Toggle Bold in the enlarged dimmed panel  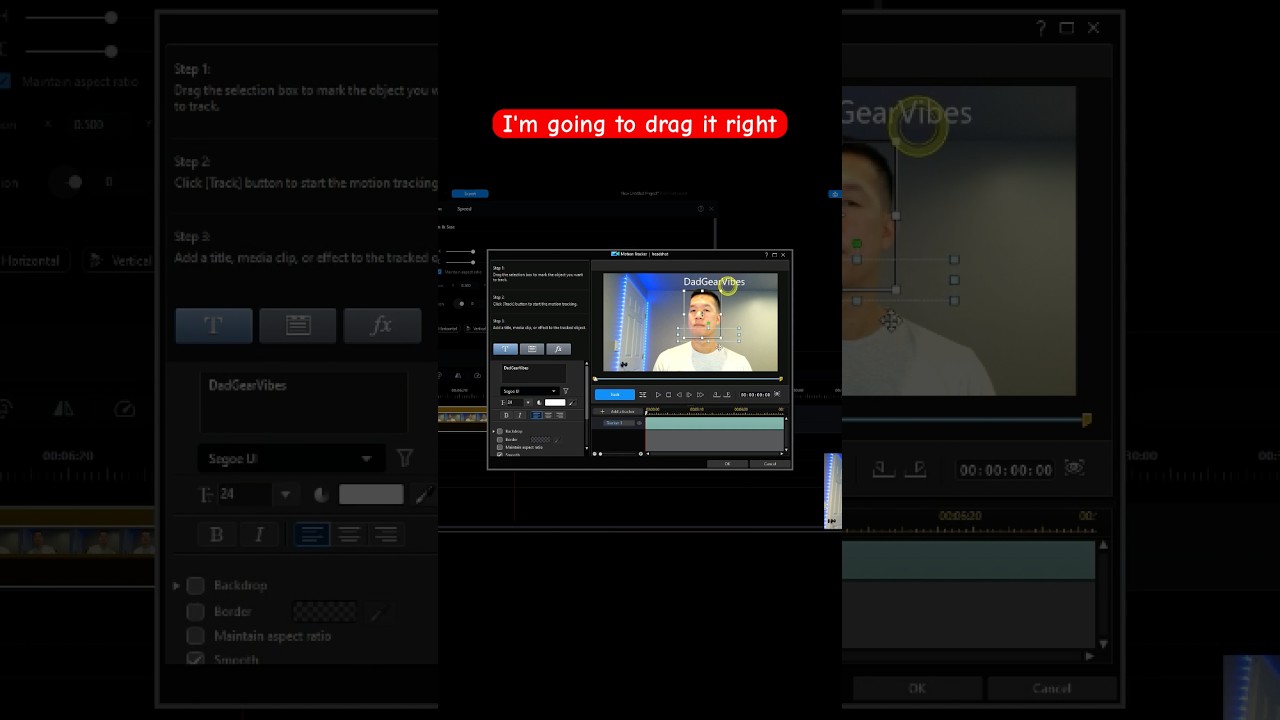[x=216, y=535]
